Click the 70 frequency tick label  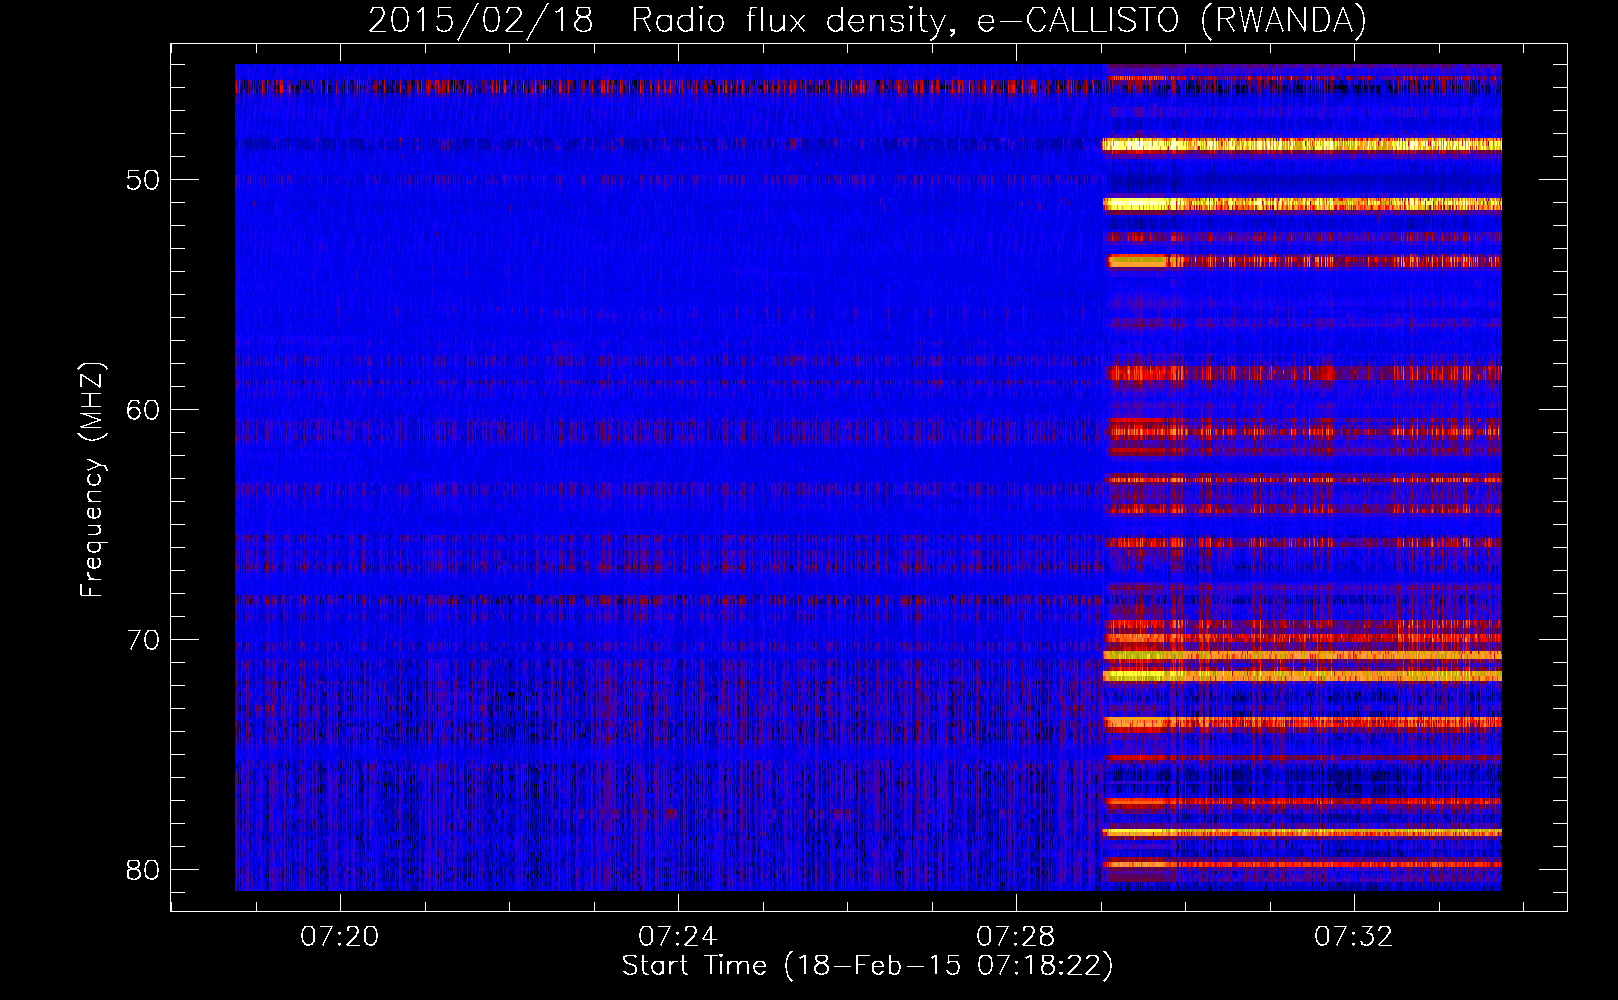click(x=143, y=640)
